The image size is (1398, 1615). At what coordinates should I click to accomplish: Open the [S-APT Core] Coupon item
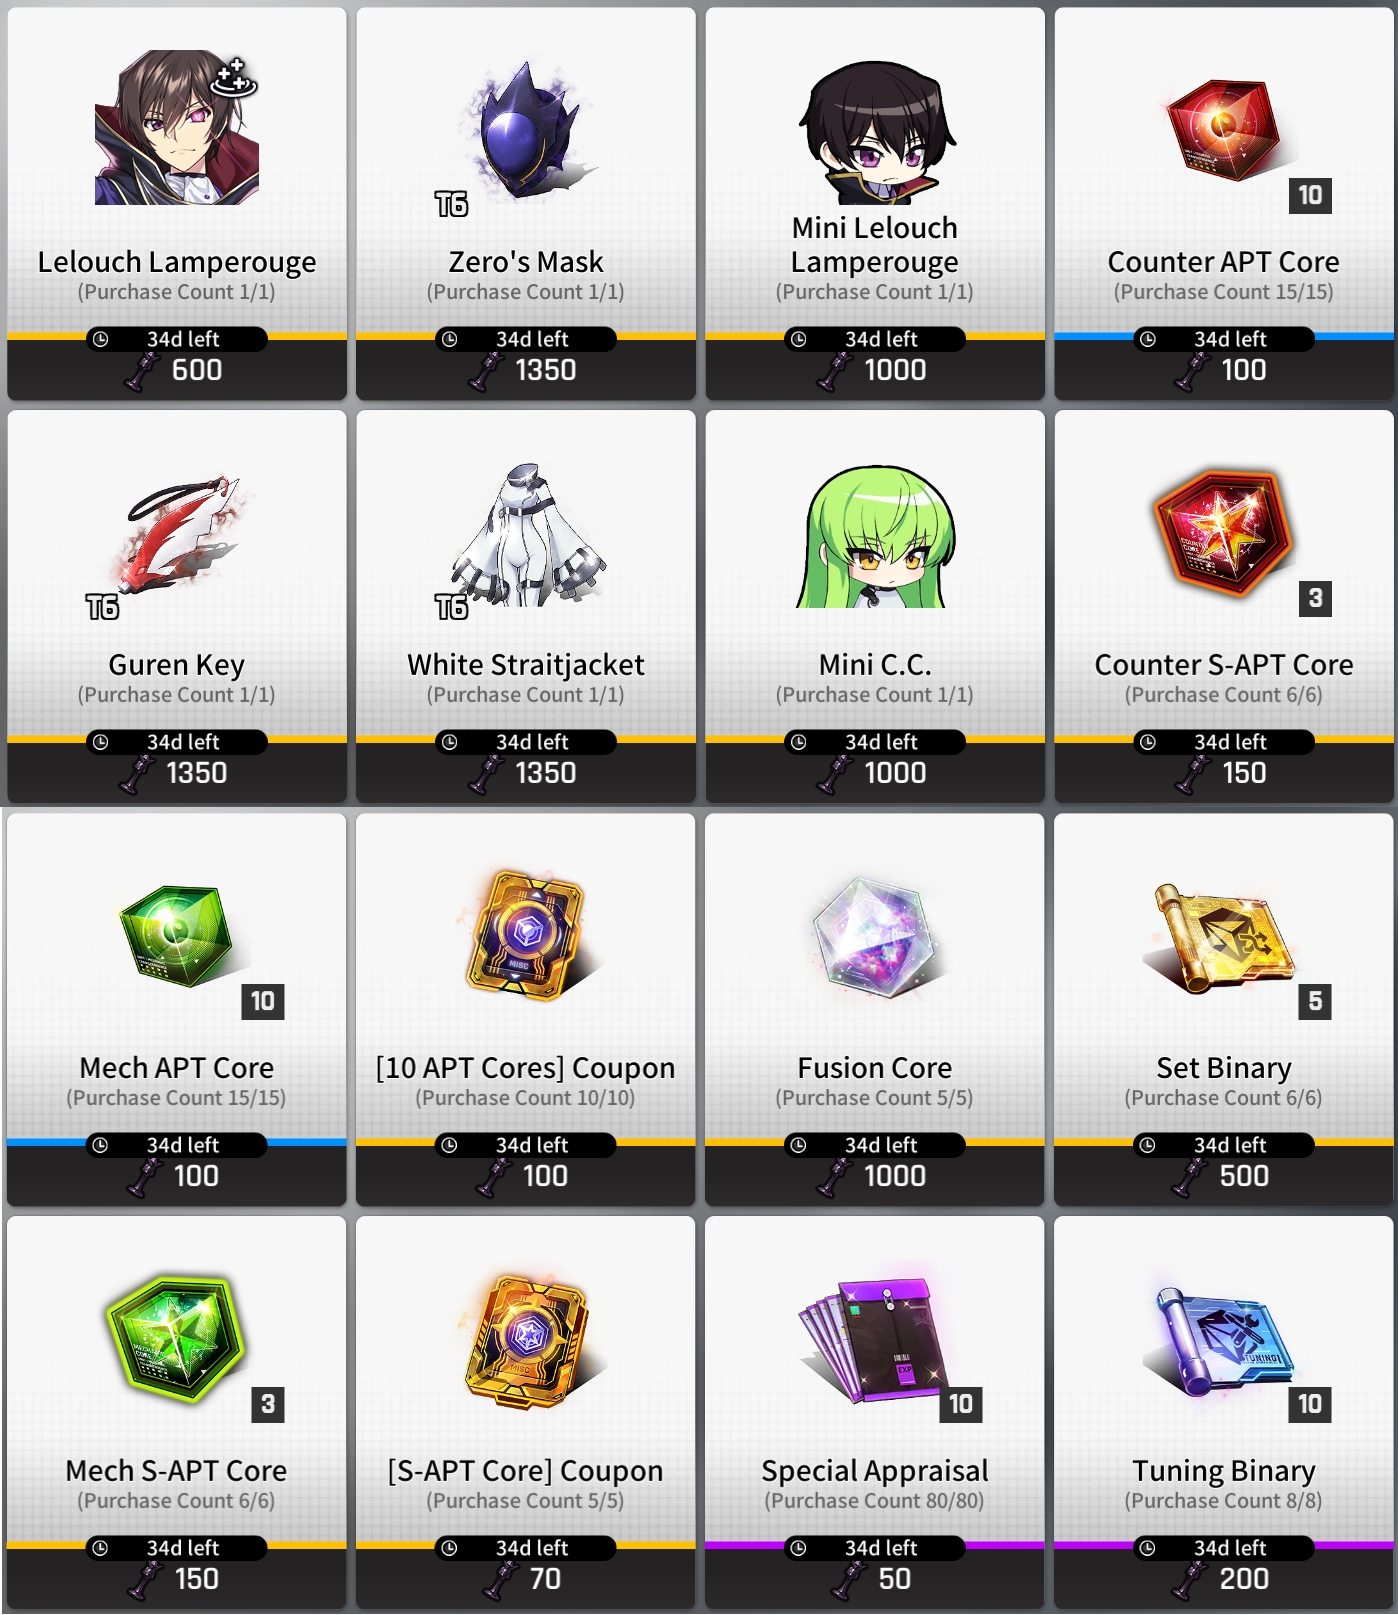pos(527,1340)
